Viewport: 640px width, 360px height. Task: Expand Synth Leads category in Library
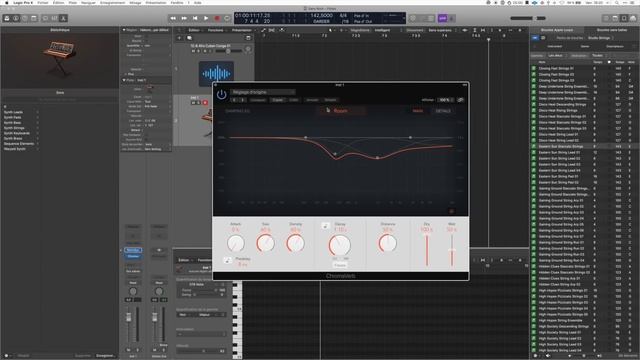coord(20,112)
